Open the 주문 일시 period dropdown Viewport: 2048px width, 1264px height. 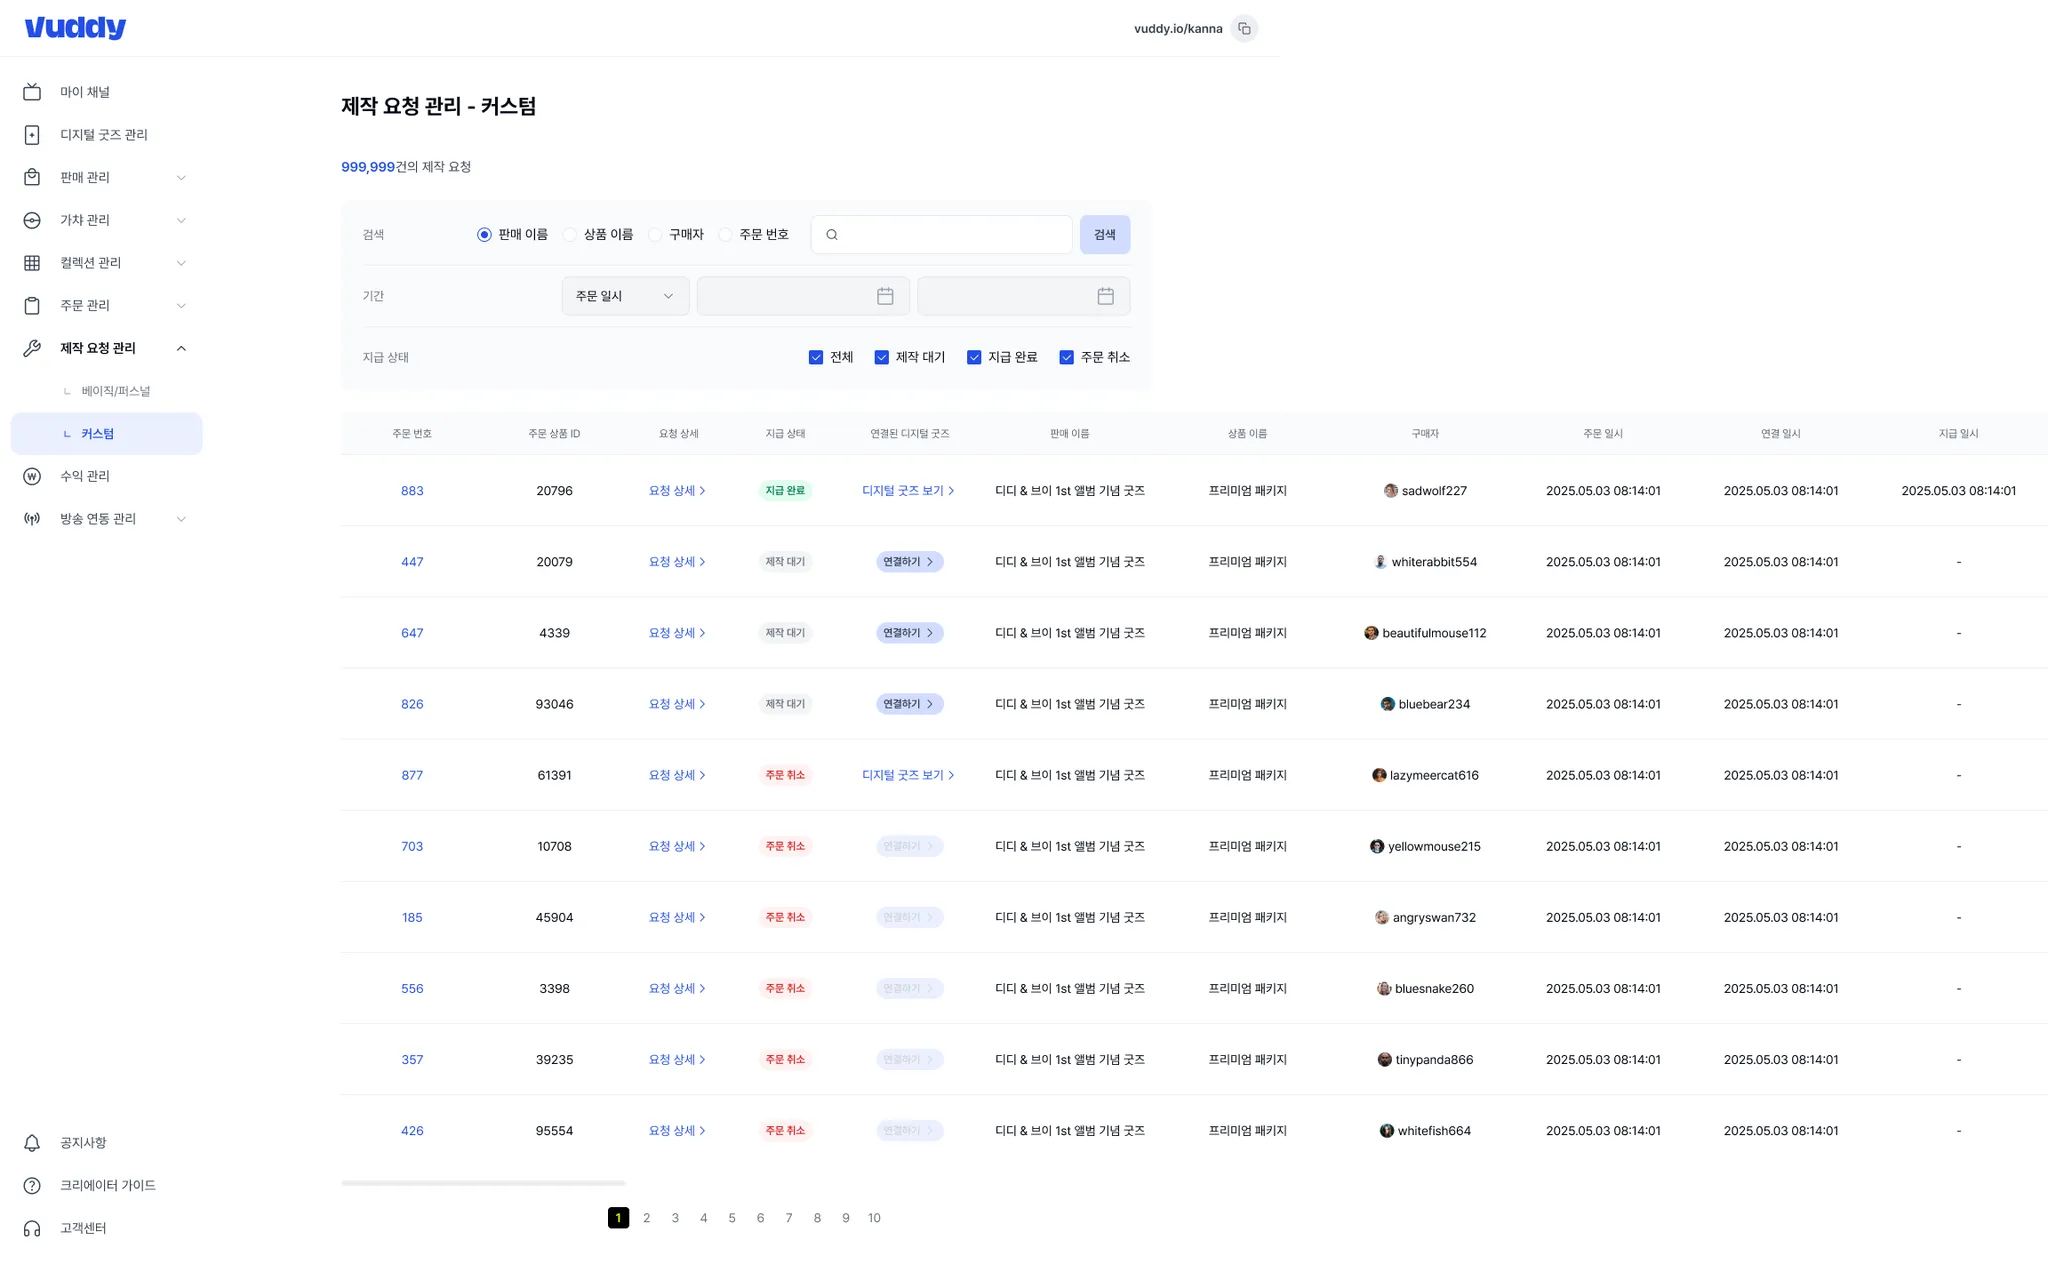point(625,296)
